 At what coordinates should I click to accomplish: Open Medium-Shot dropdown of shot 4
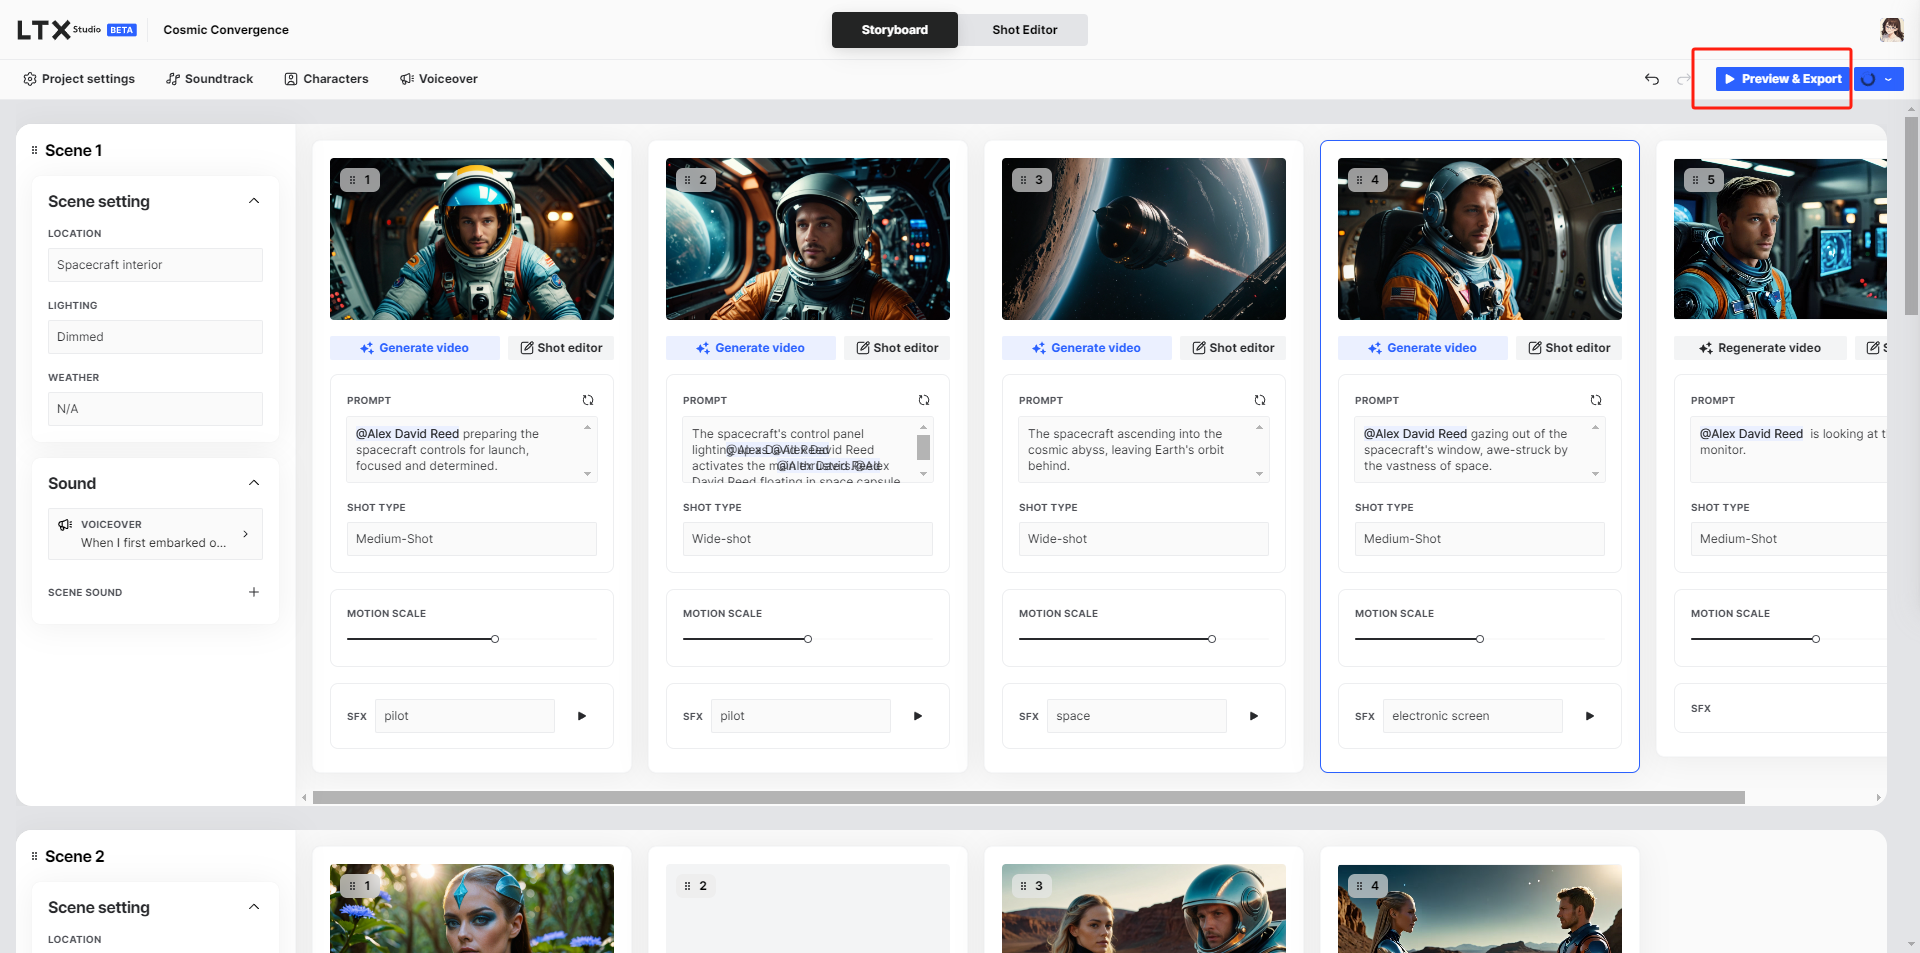point(1480,539)
